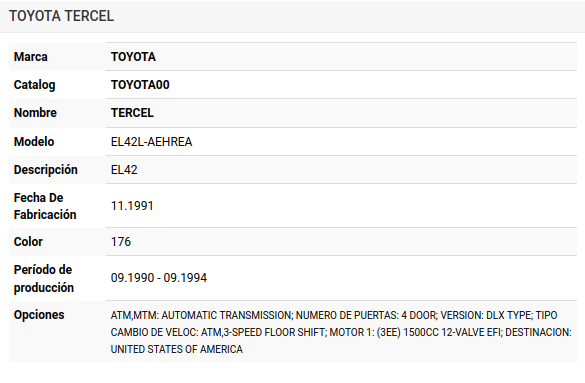Click the TOYOTA TERCEL heading
Viewport: 585px width, 383px height.
point(62,16)
